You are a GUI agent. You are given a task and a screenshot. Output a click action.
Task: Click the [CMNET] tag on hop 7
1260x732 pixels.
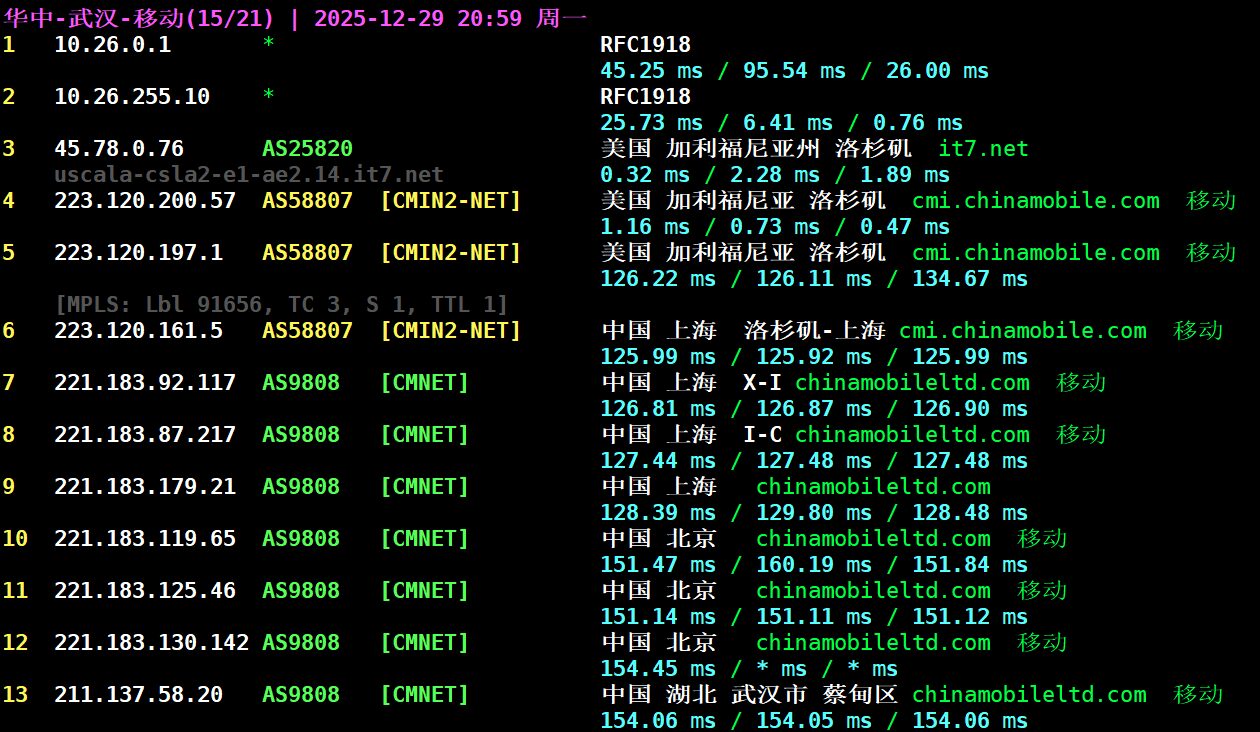coord(424,383)
